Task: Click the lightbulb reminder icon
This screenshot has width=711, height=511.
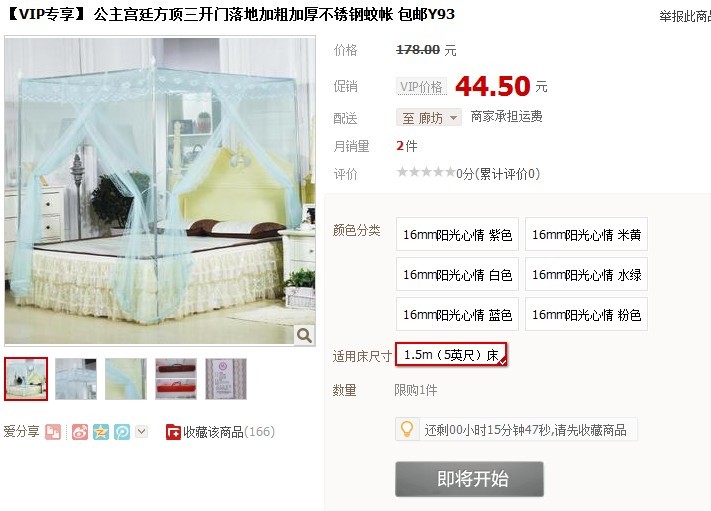Action: (x=407, y=428)
